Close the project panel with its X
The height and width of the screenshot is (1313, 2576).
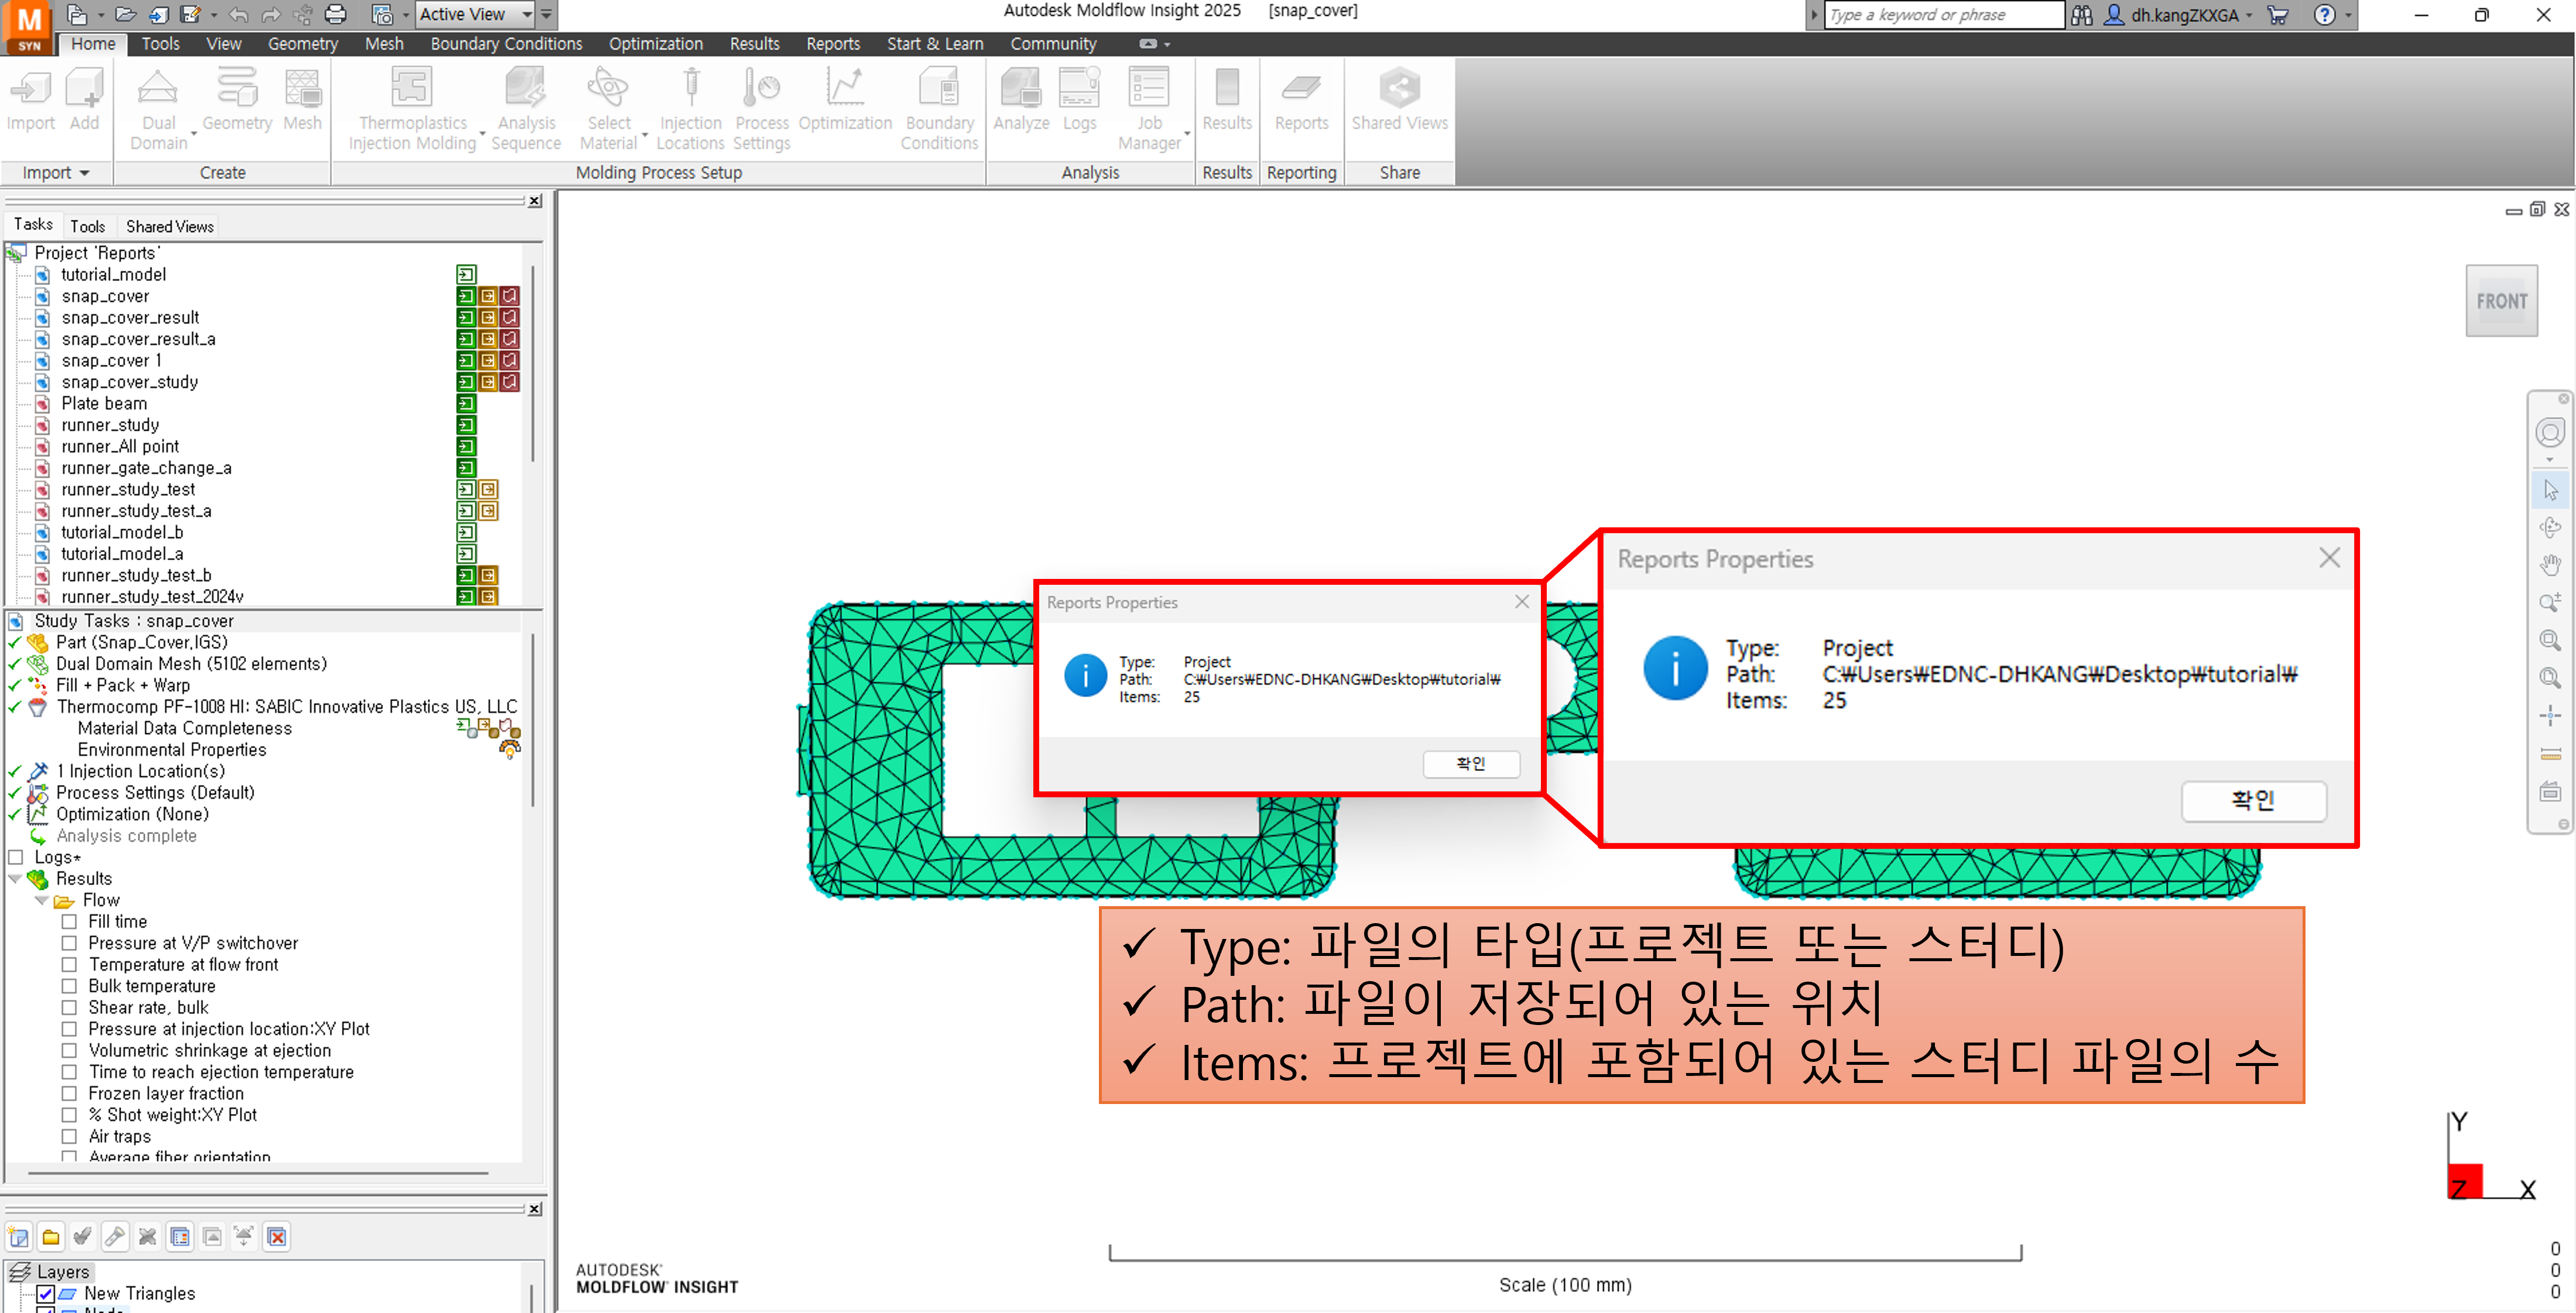[x=535, y=201]
